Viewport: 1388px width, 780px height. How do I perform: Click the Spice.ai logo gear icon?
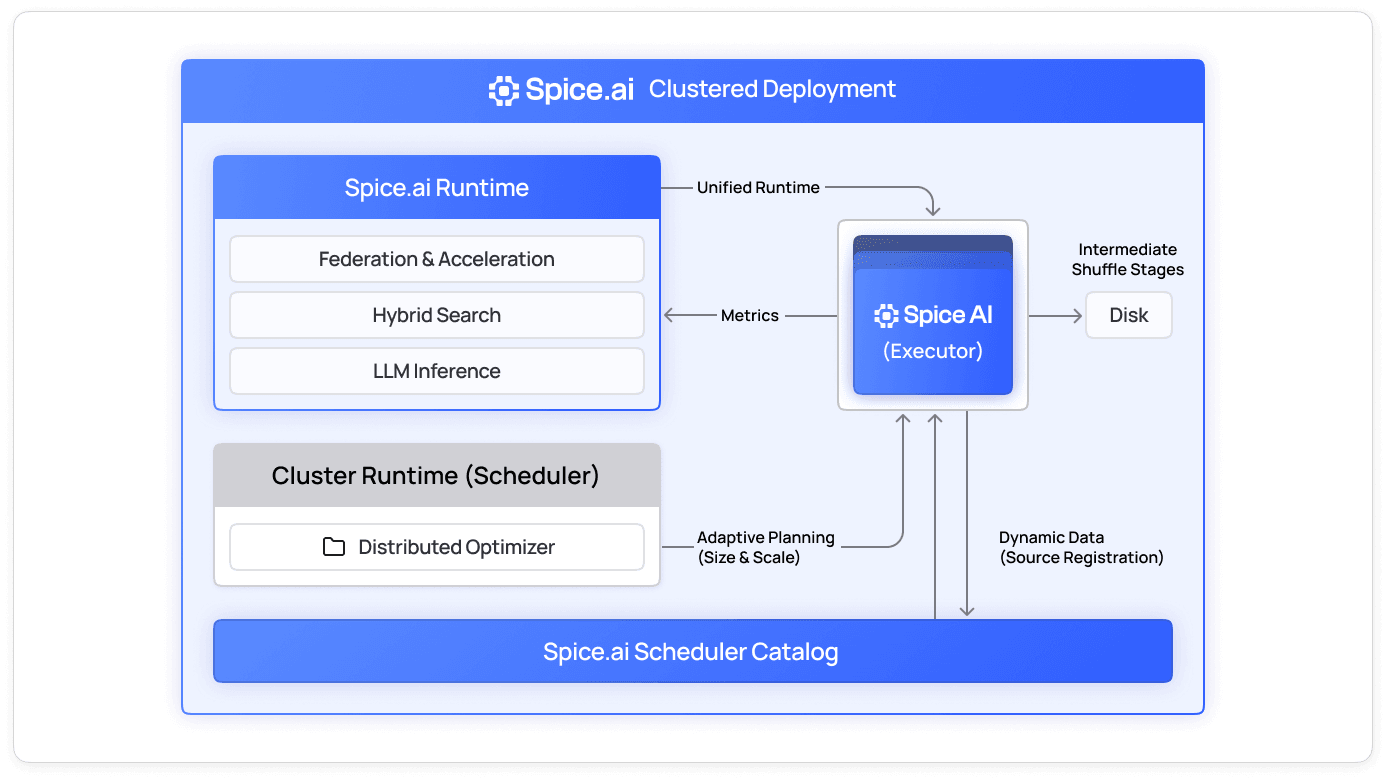pos(503,89)
